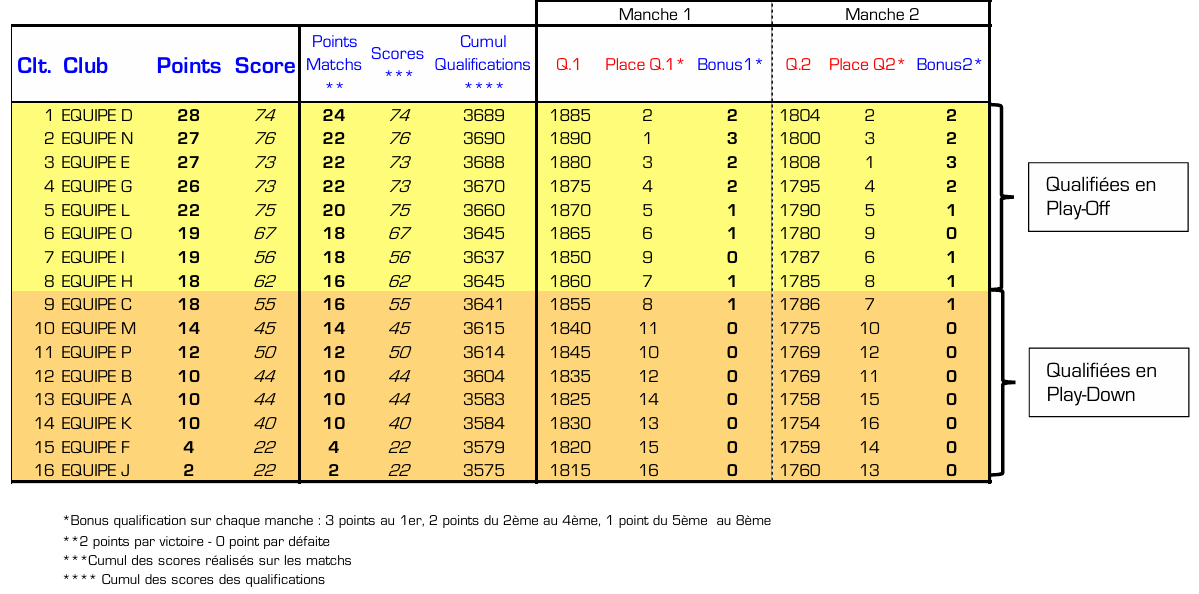Click the 'EQUIPE O' club cell

point(97,234)
